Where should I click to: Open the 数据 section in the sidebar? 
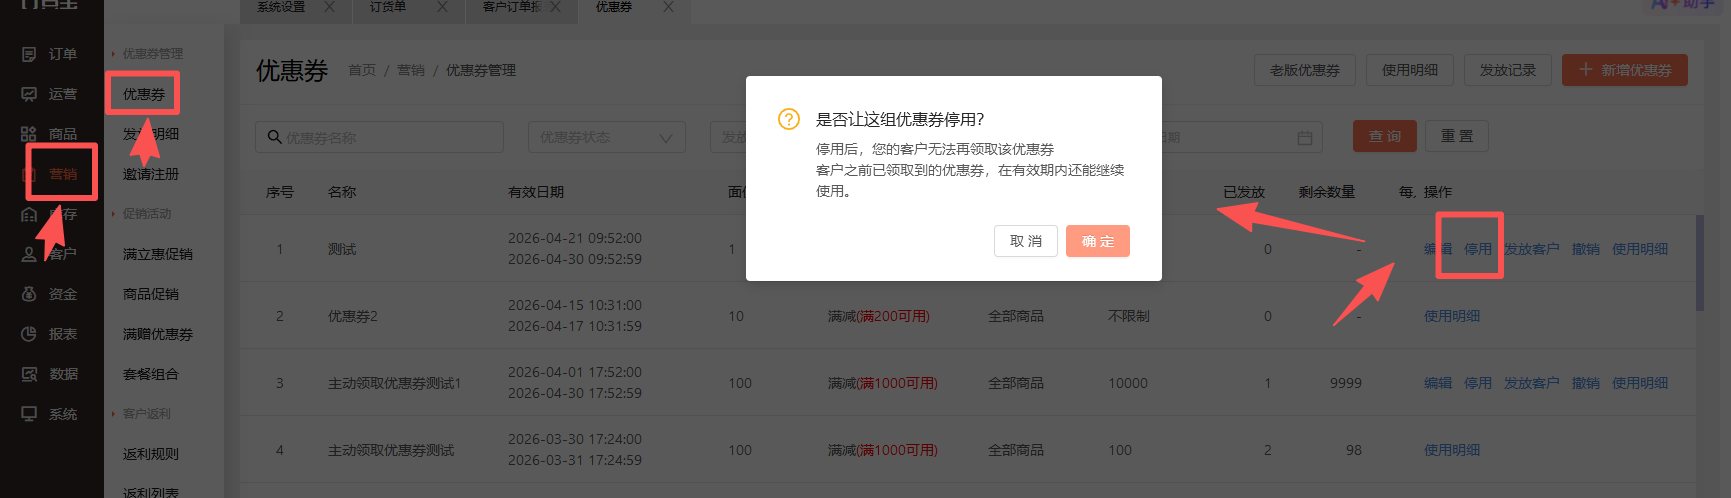tap(50, 374)
